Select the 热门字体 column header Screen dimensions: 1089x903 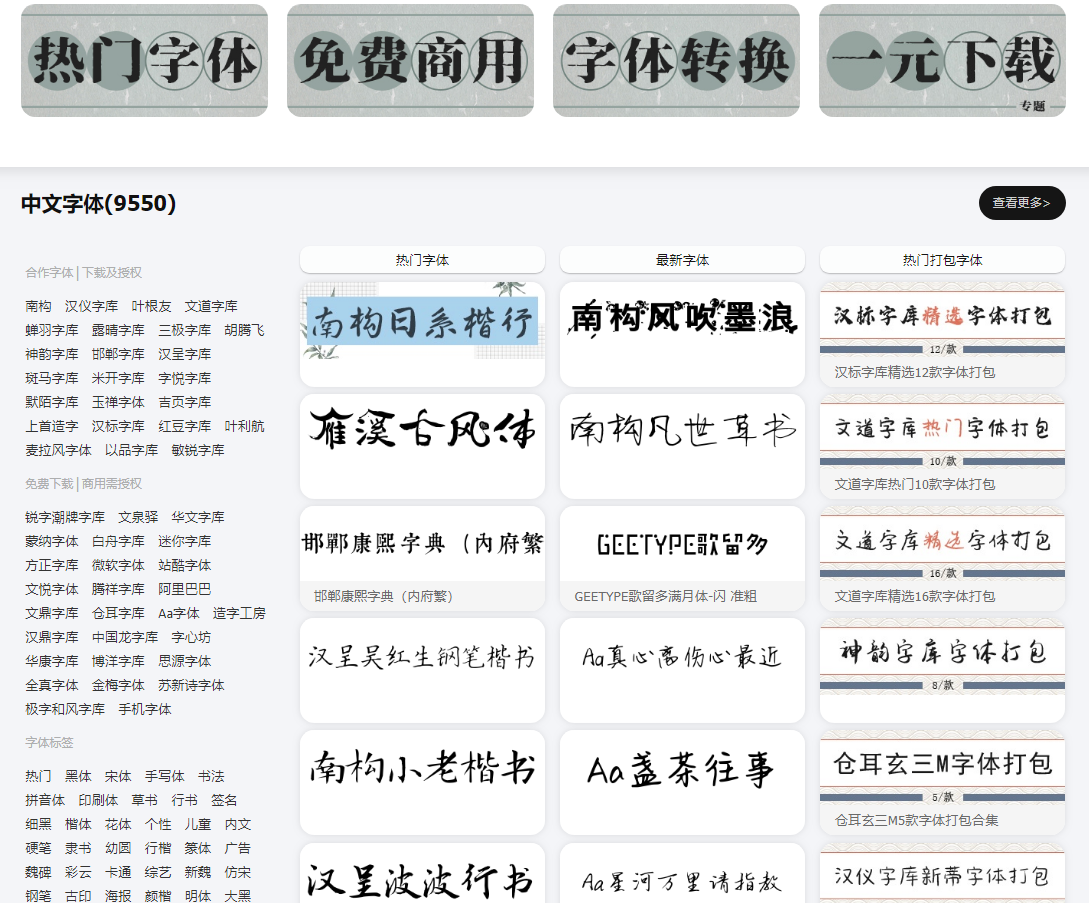point(421,259)
